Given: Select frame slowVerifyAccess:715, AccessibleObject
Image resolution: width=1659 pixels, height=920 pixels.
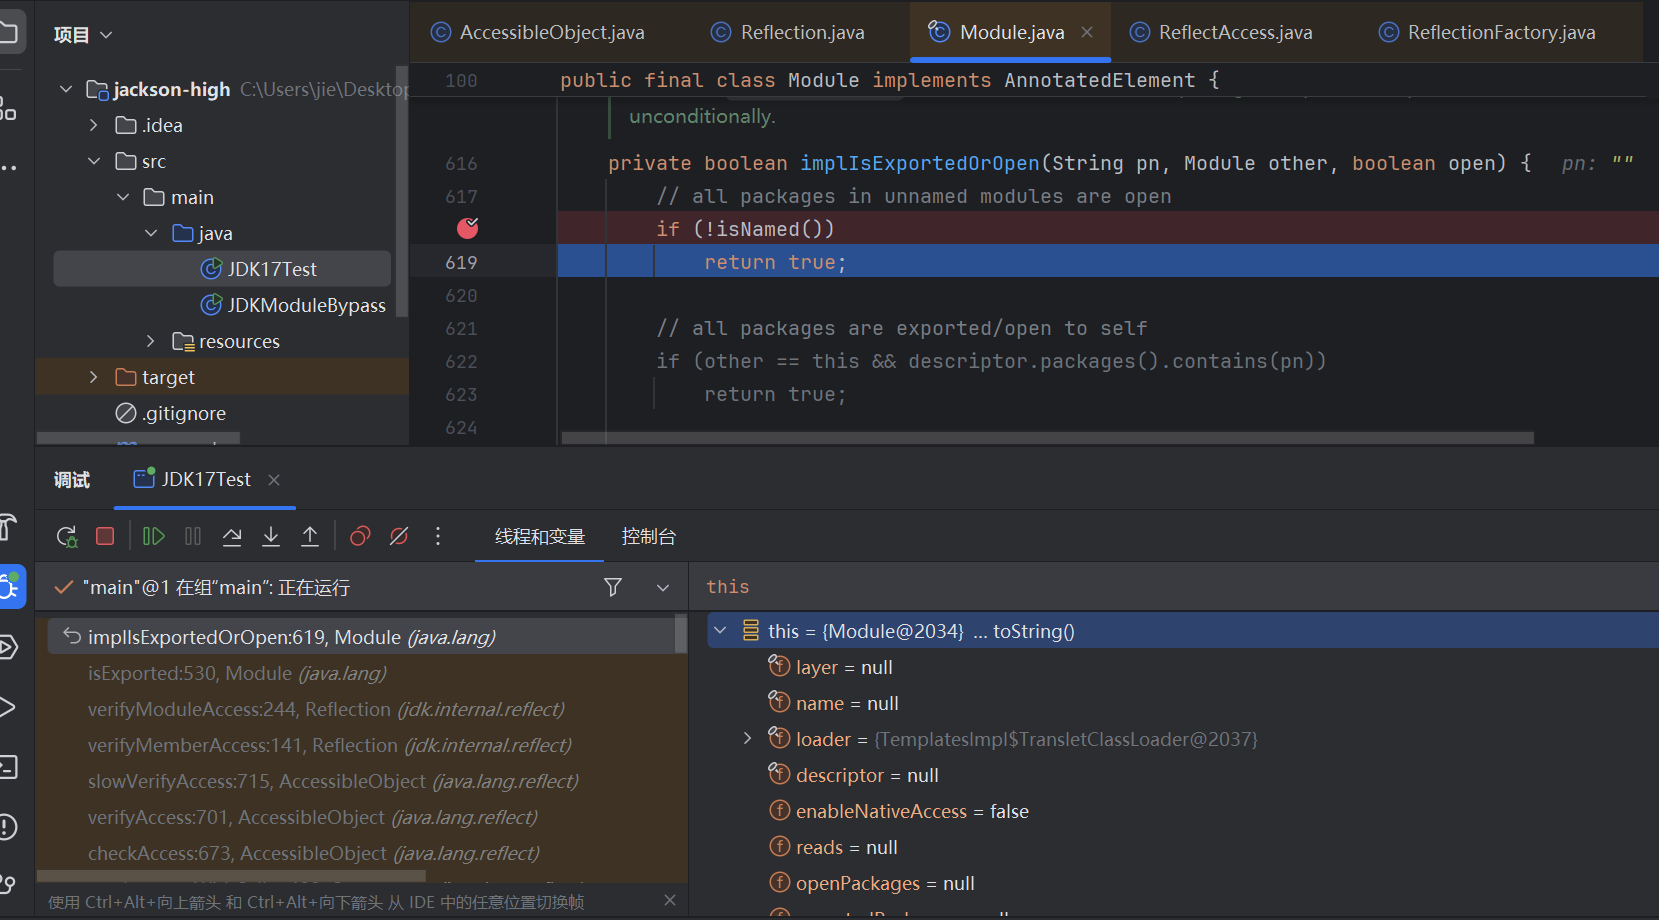Looking at the screenshot, I should tap(333, 781).
